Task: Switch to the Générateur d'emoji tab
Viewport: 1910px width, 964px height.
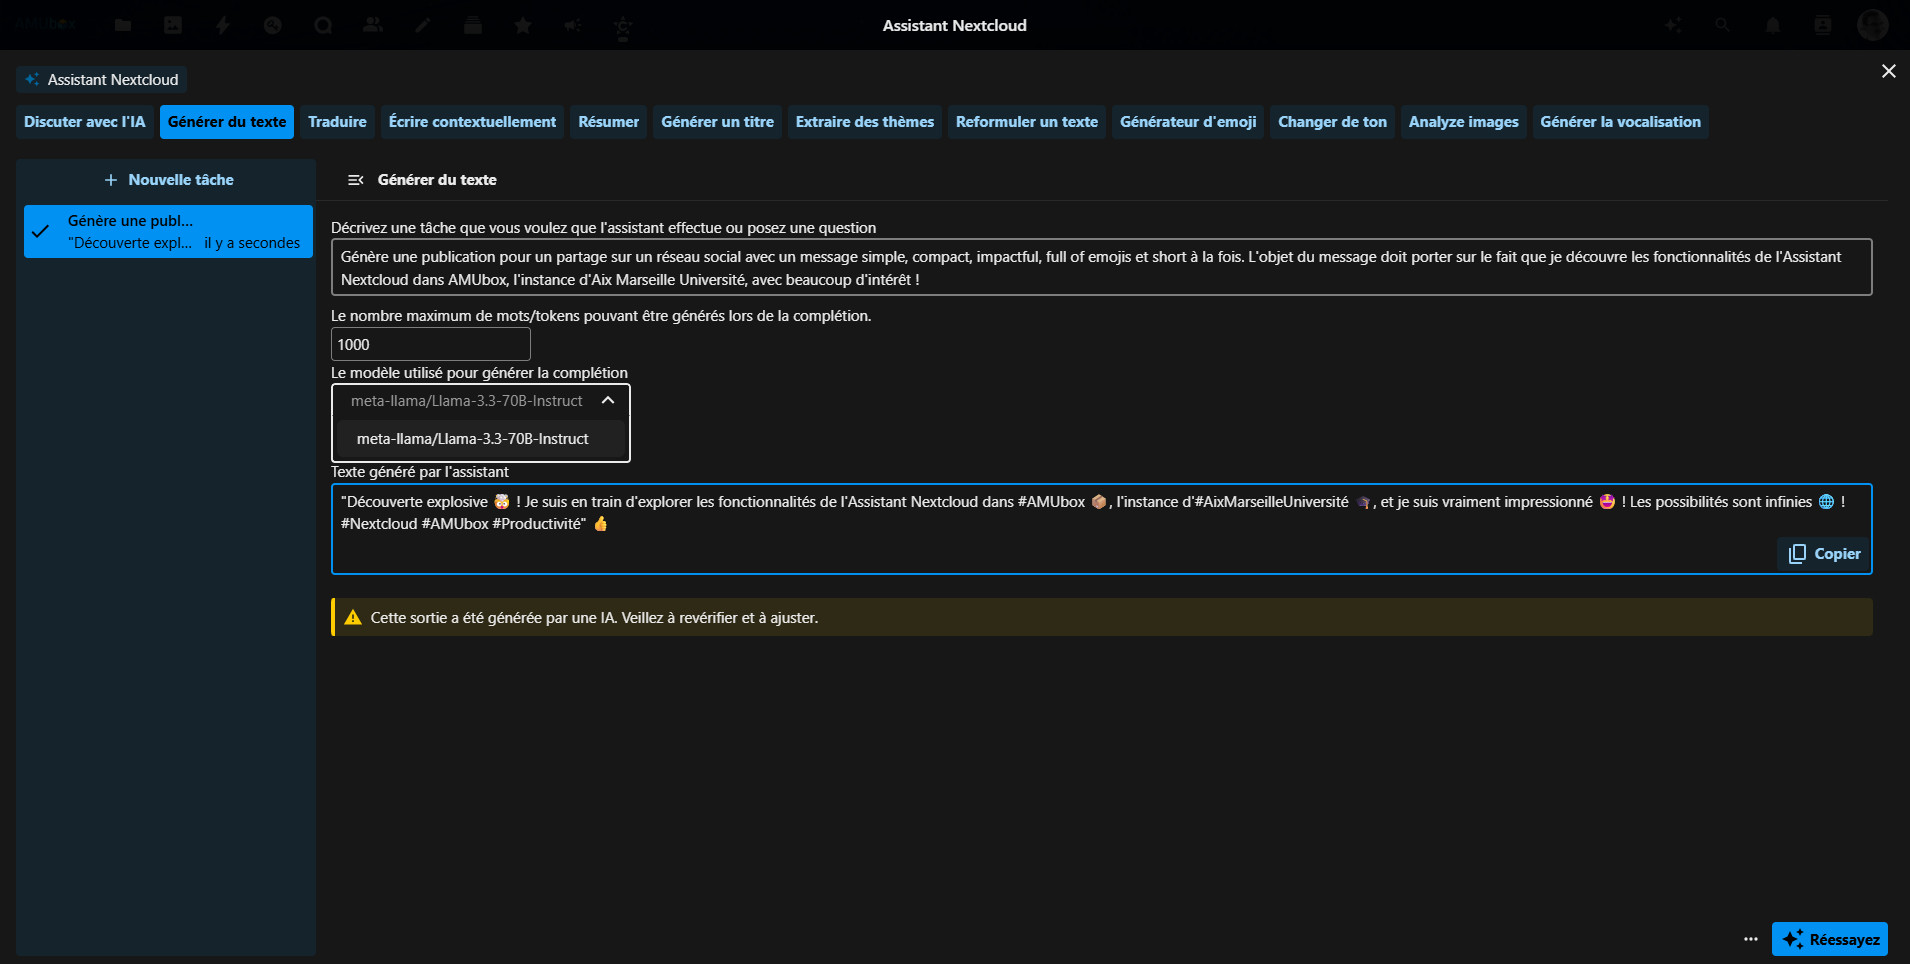Action: pyautogui.click(x=1187, y=122)
